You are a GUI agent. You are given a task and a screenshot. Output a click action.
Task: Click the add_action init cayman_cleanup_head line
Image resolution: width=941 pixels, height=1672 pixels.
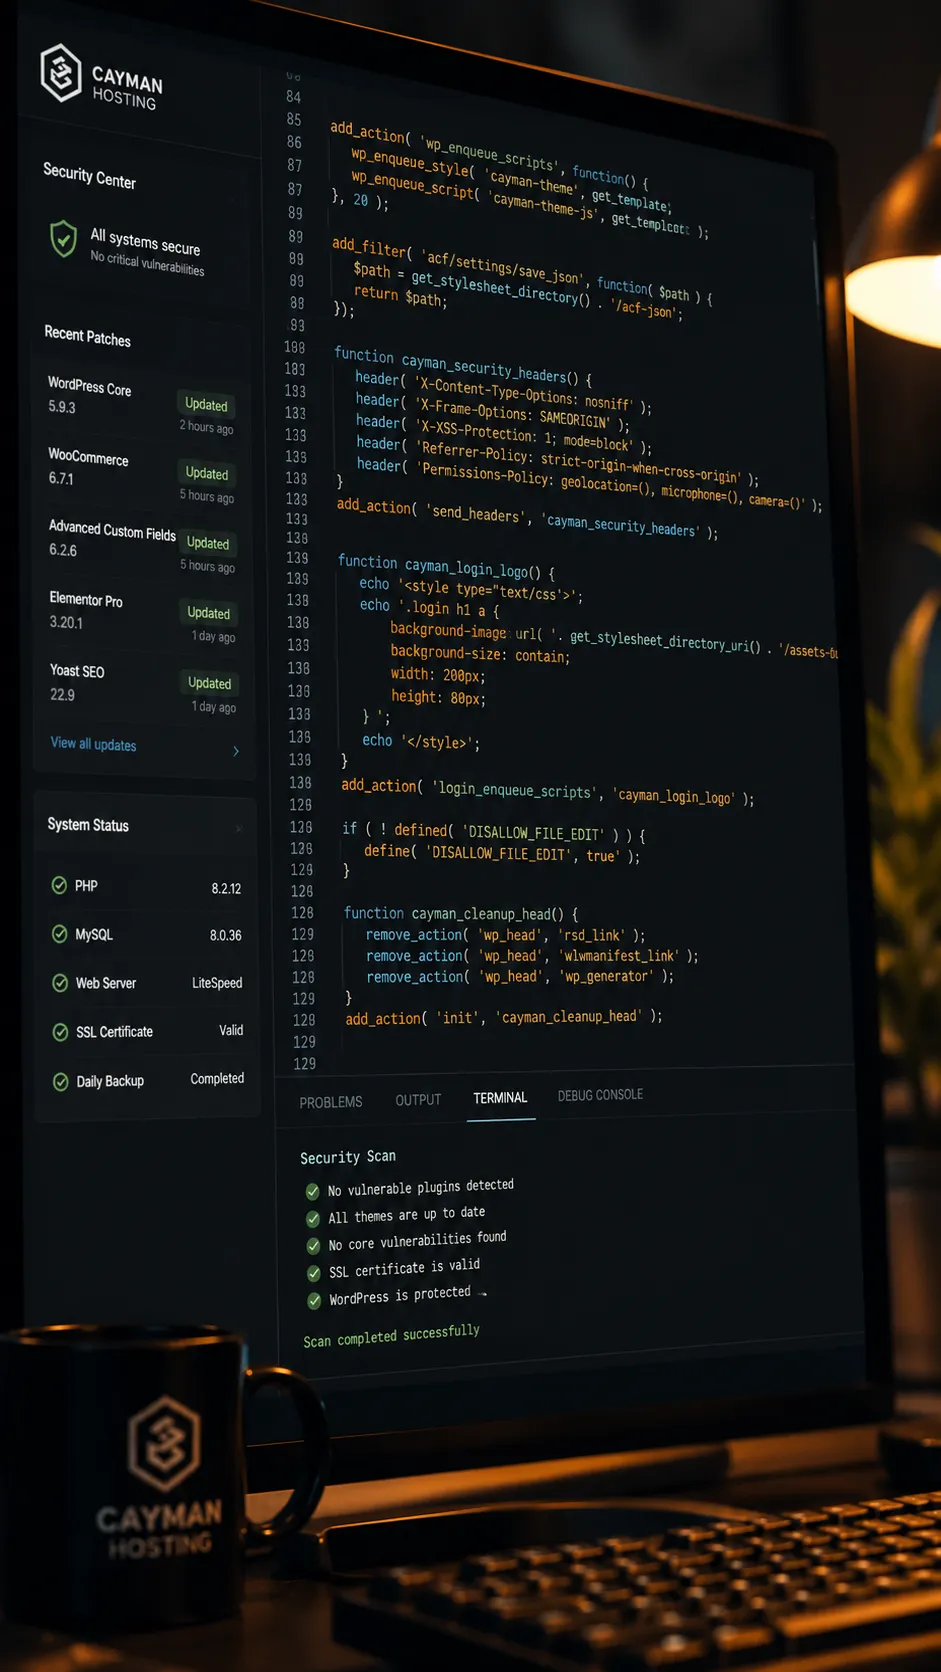pos(504,1018)
